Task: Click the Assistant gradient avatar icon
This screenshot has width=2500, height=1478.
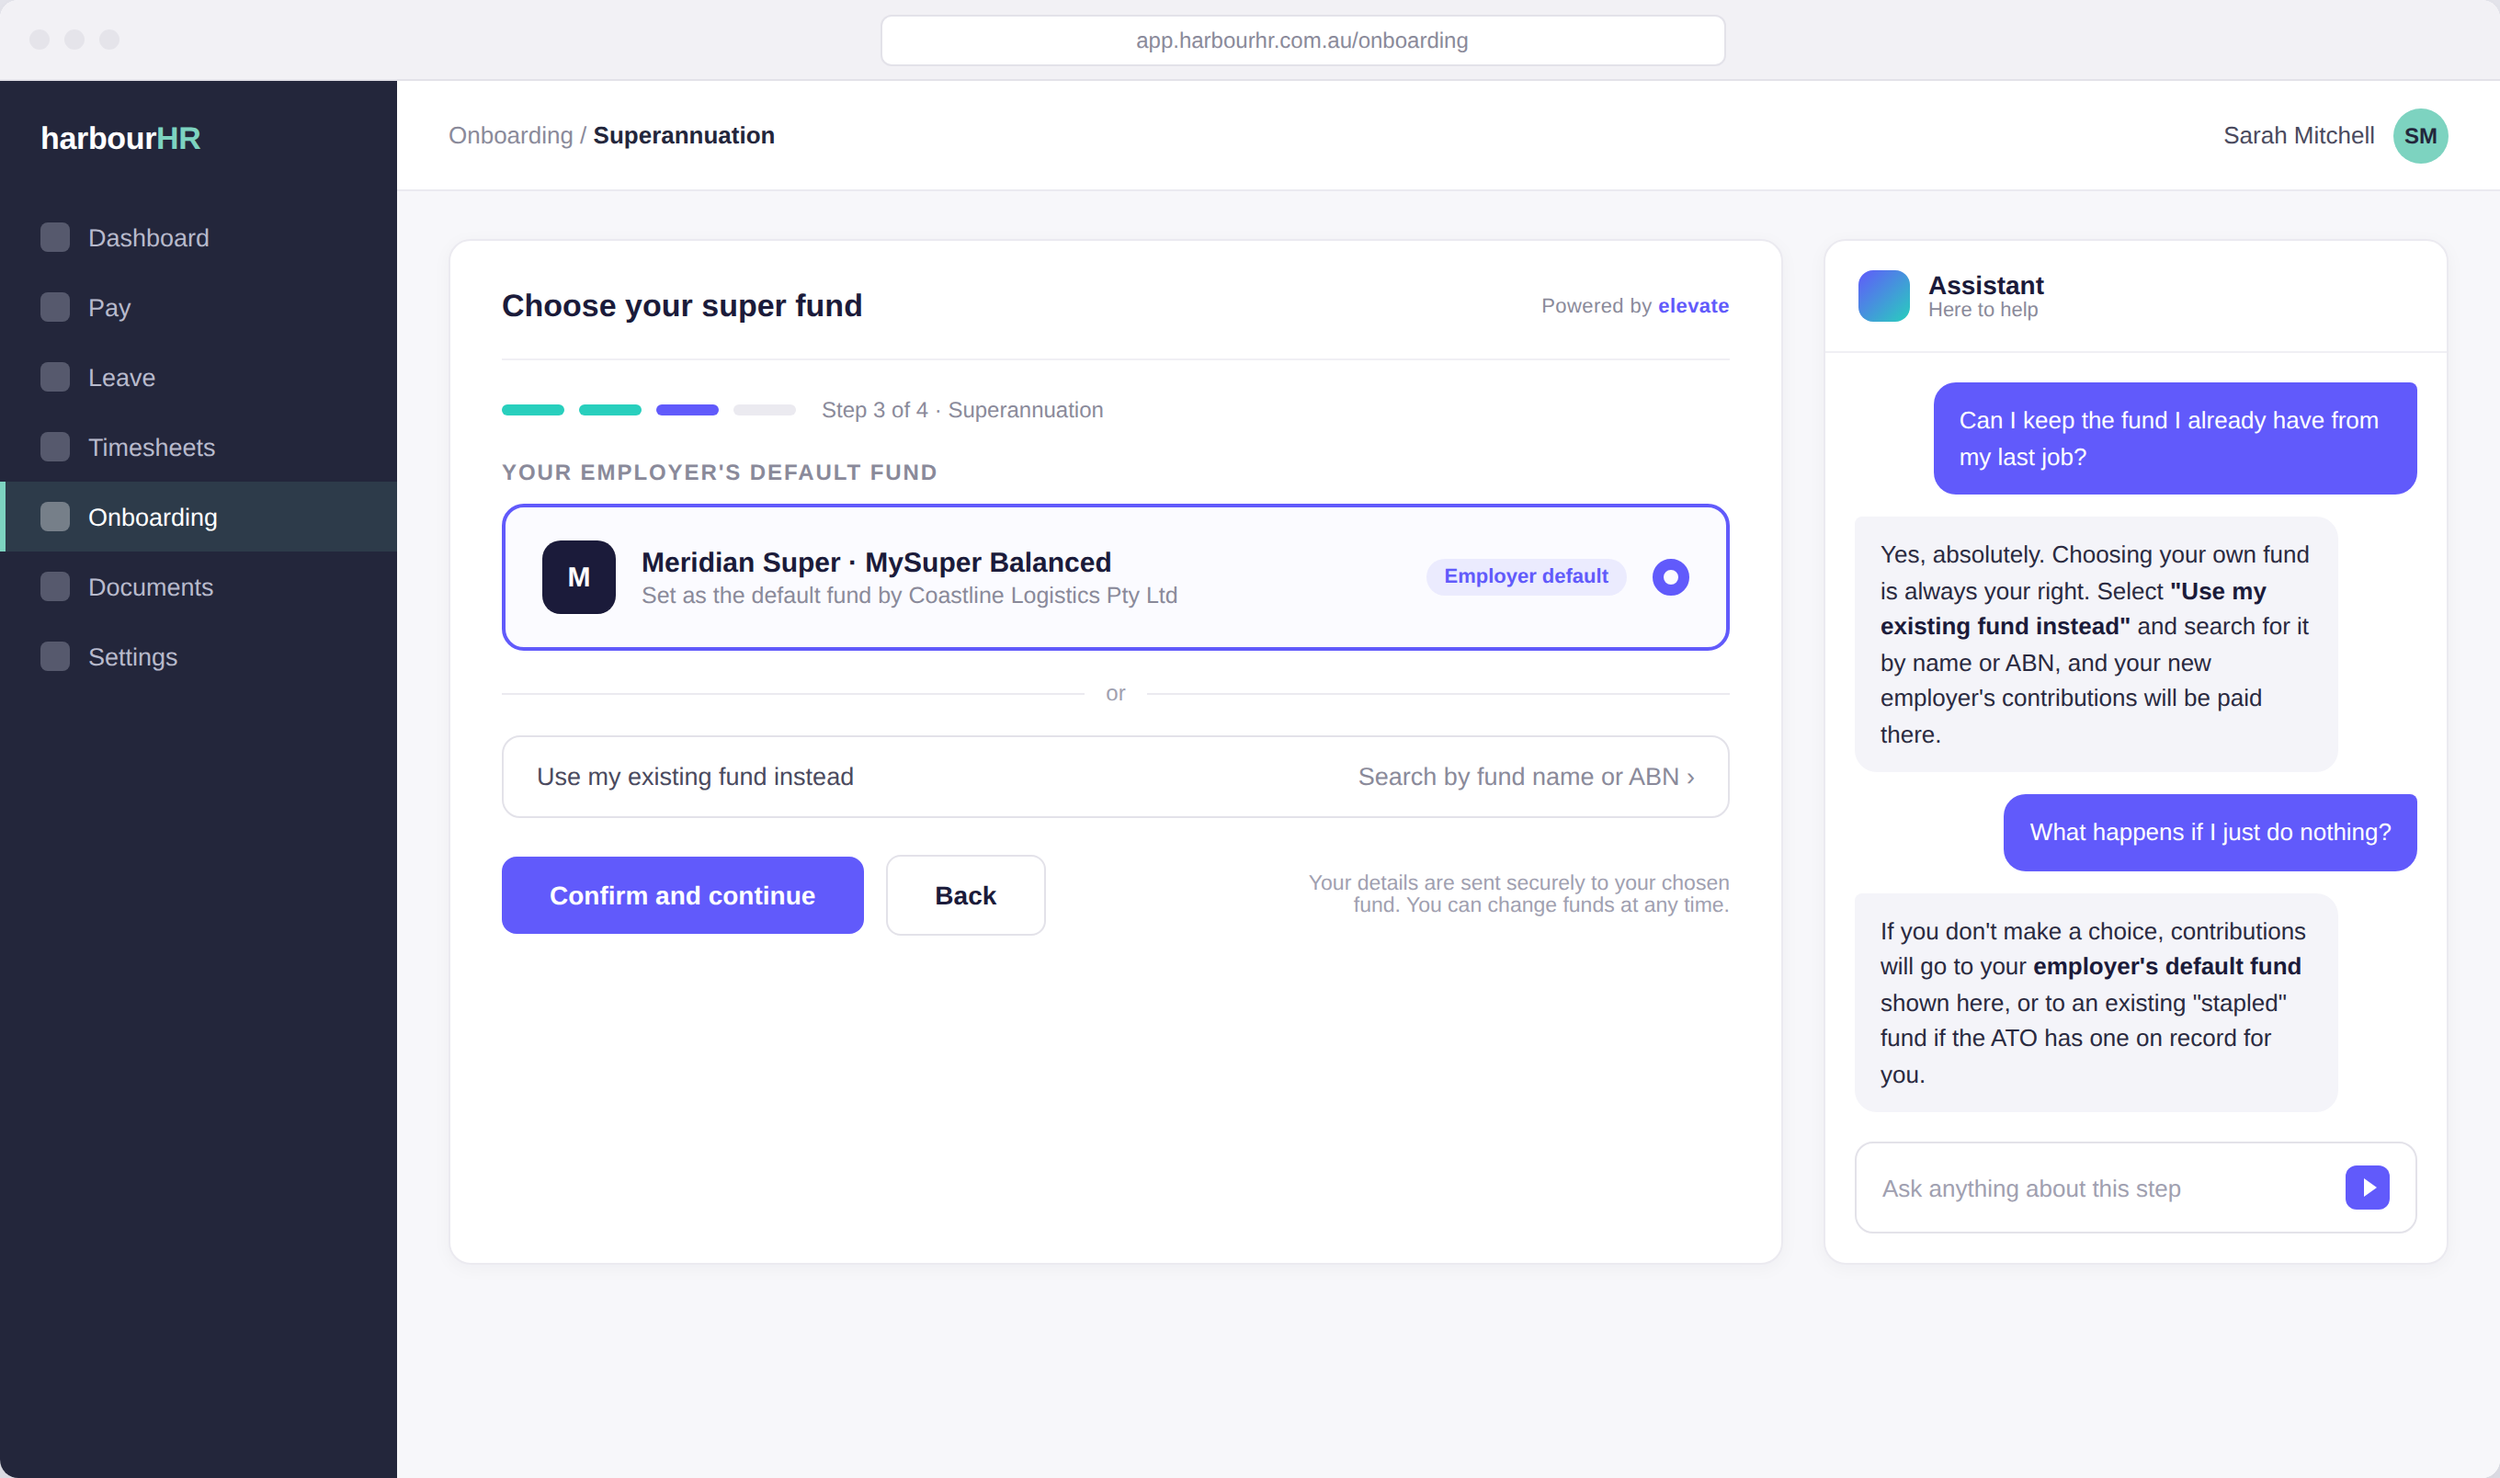Action: (1884, 296)
